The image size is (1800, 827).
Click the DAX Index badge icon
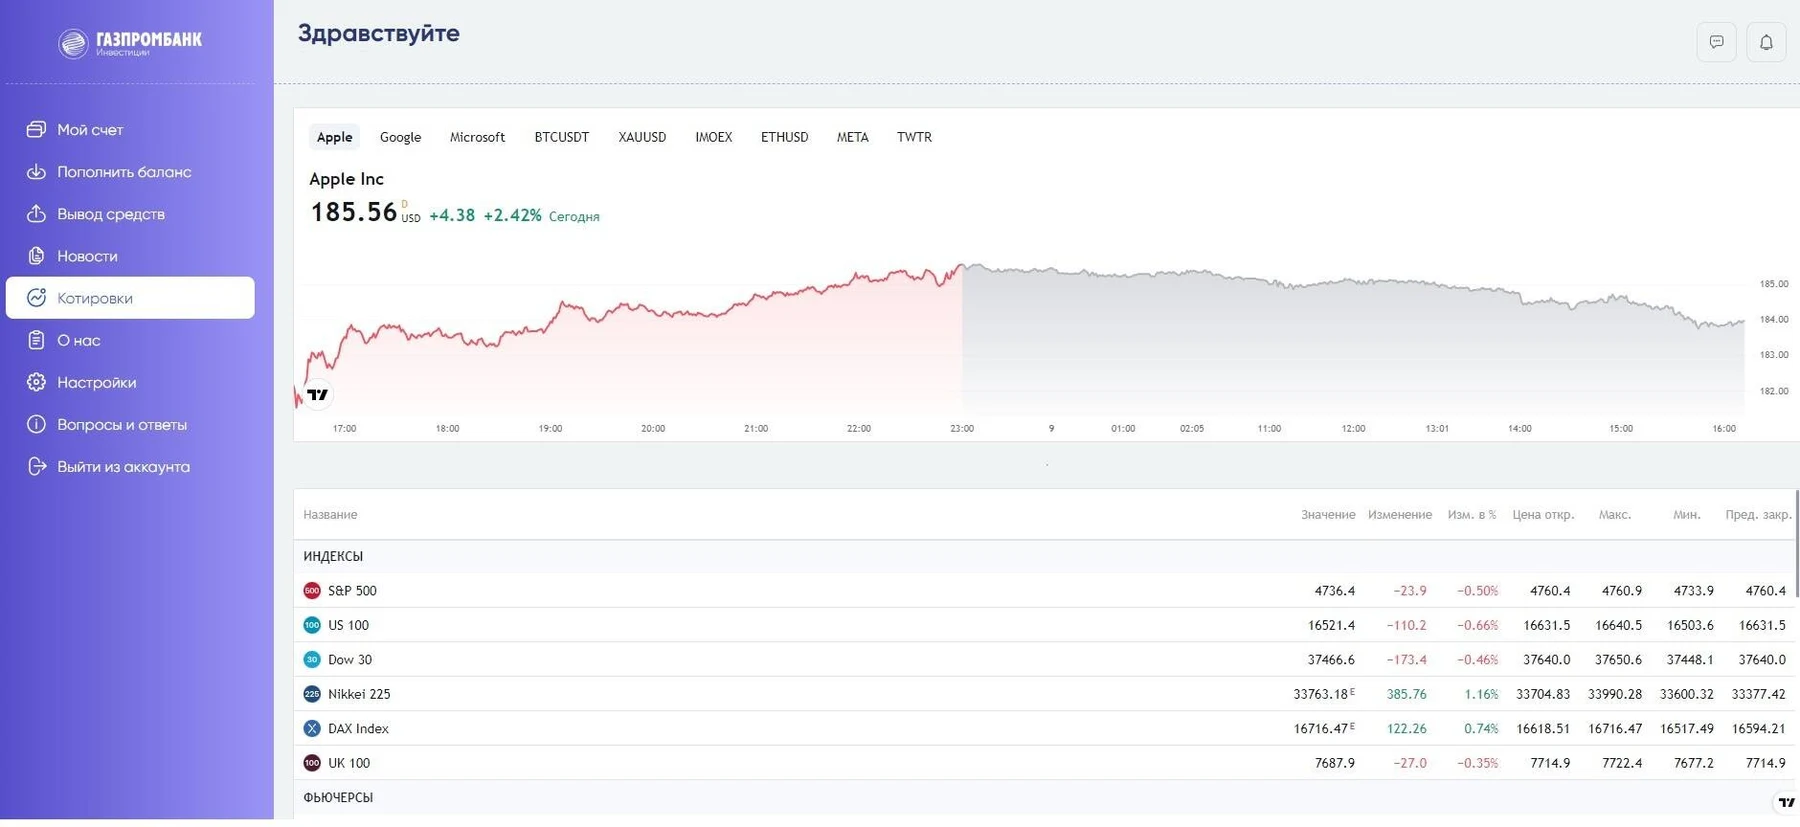[x=312, y=728]
